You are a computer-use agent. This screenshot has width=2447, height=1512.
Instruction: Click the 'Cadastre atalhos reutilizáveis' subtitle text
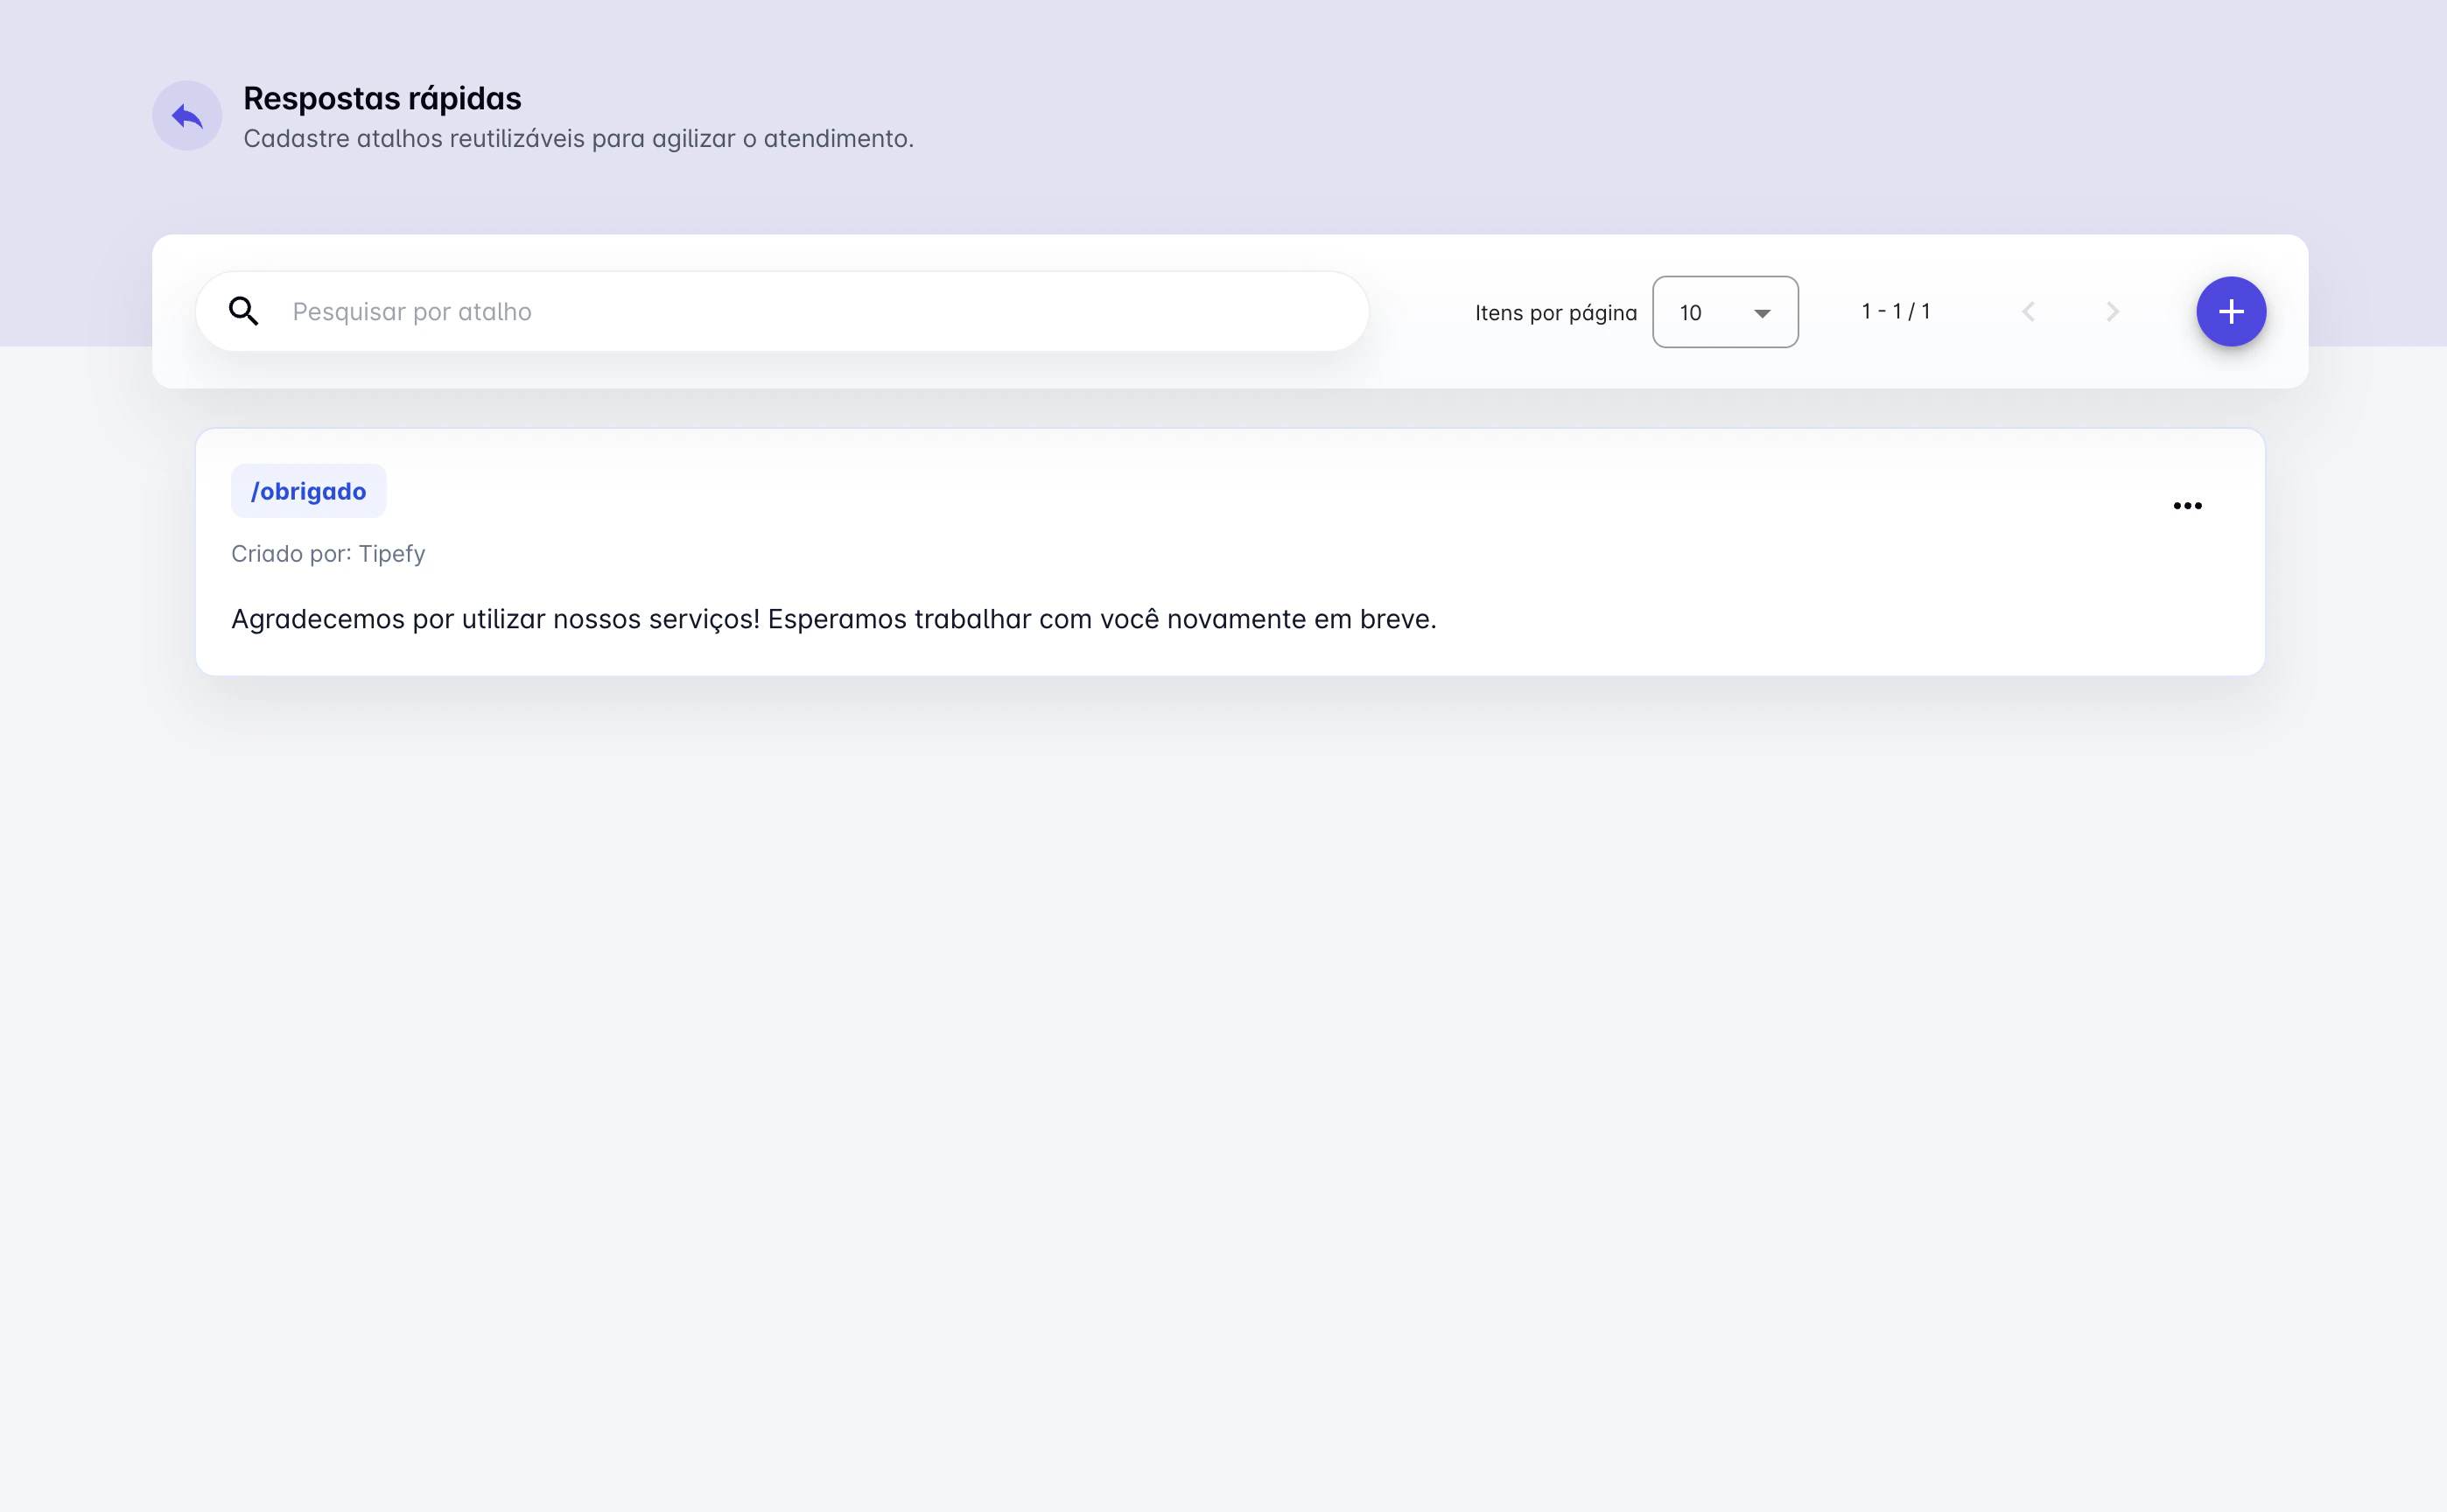pos(579,139)
